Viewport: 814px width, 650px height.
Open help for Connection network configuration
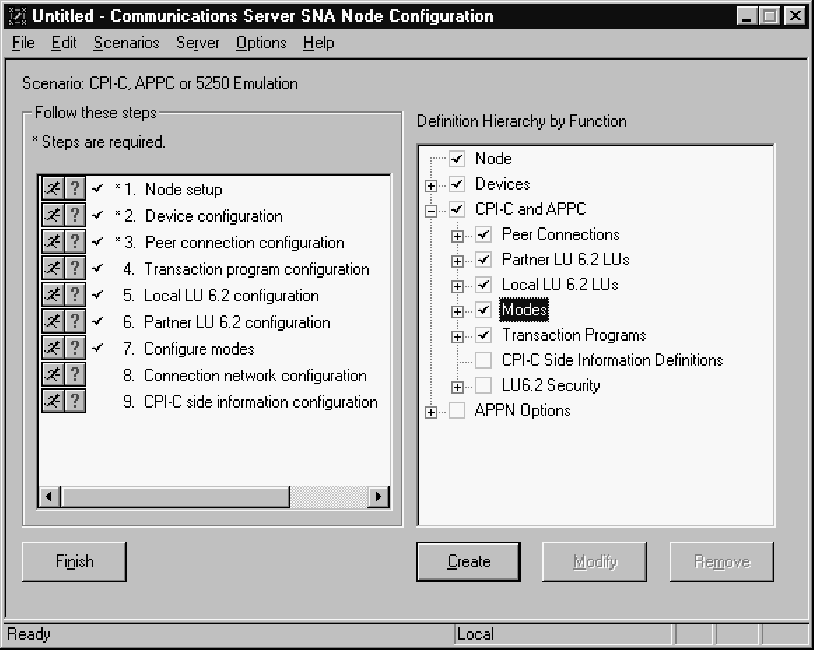click(x=75, y=374)
